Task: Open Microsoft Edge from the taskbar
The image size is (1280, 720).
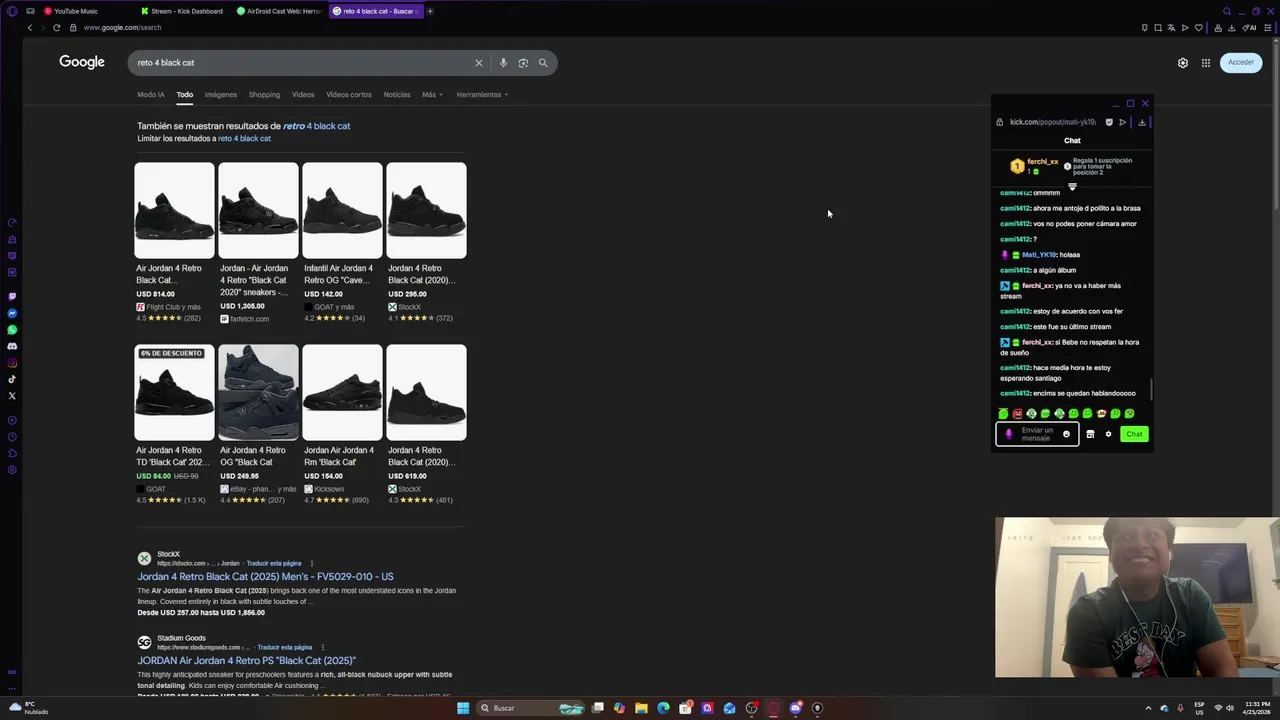Action: coord(663,708)
